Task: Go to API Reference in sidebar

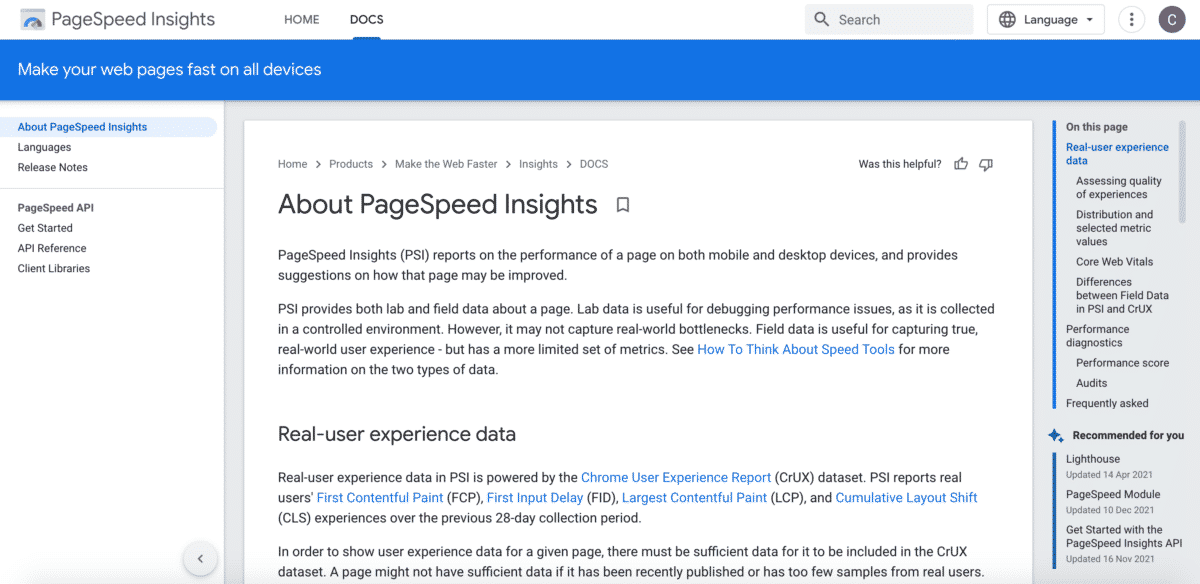Action: [52, 248]
